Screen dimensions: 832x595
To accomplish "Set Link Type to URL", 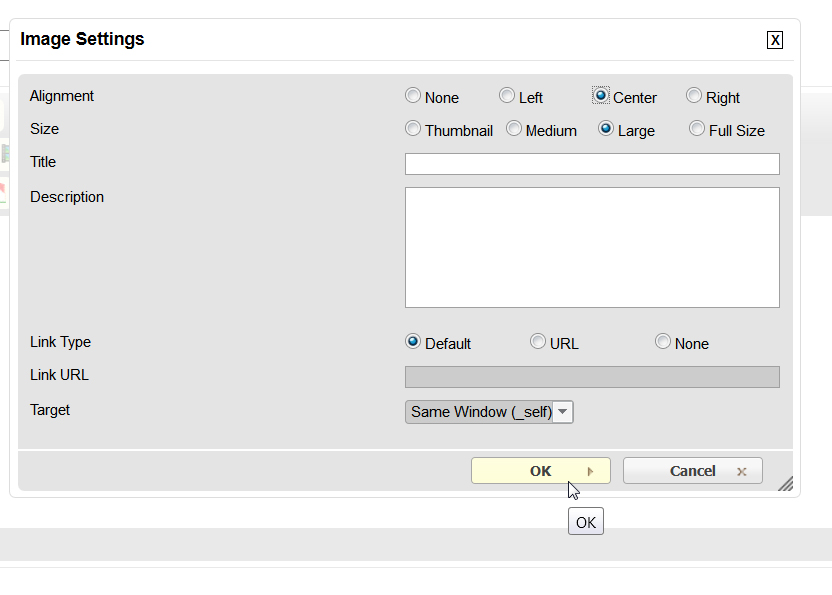I will coord(538,342).
